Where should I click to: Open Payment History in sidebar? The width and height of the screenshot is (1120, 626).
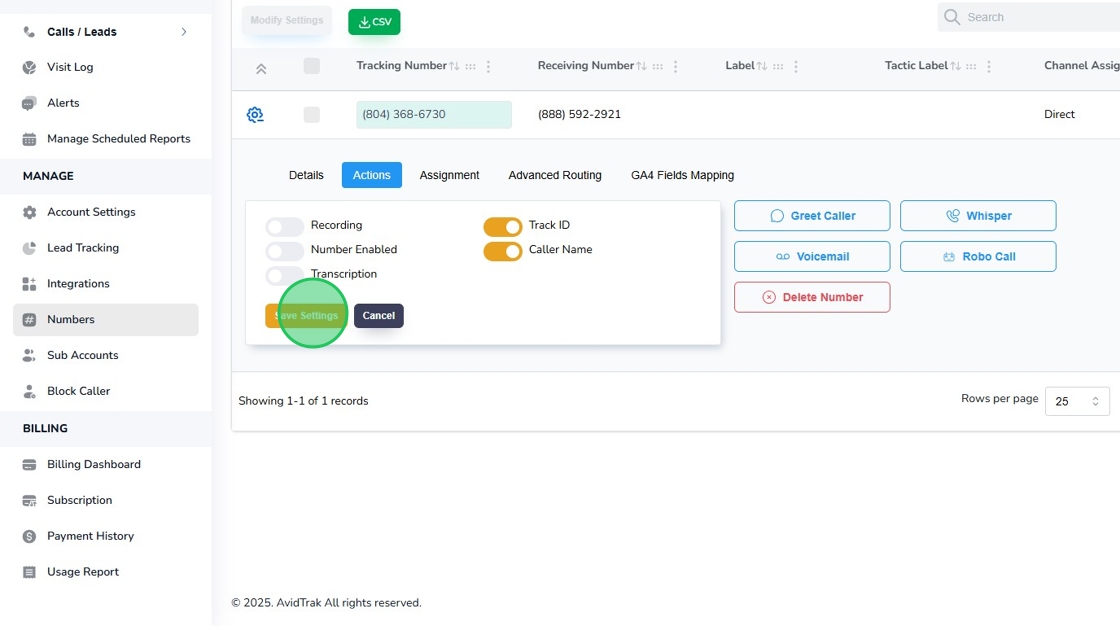click(x=91, y=536)
